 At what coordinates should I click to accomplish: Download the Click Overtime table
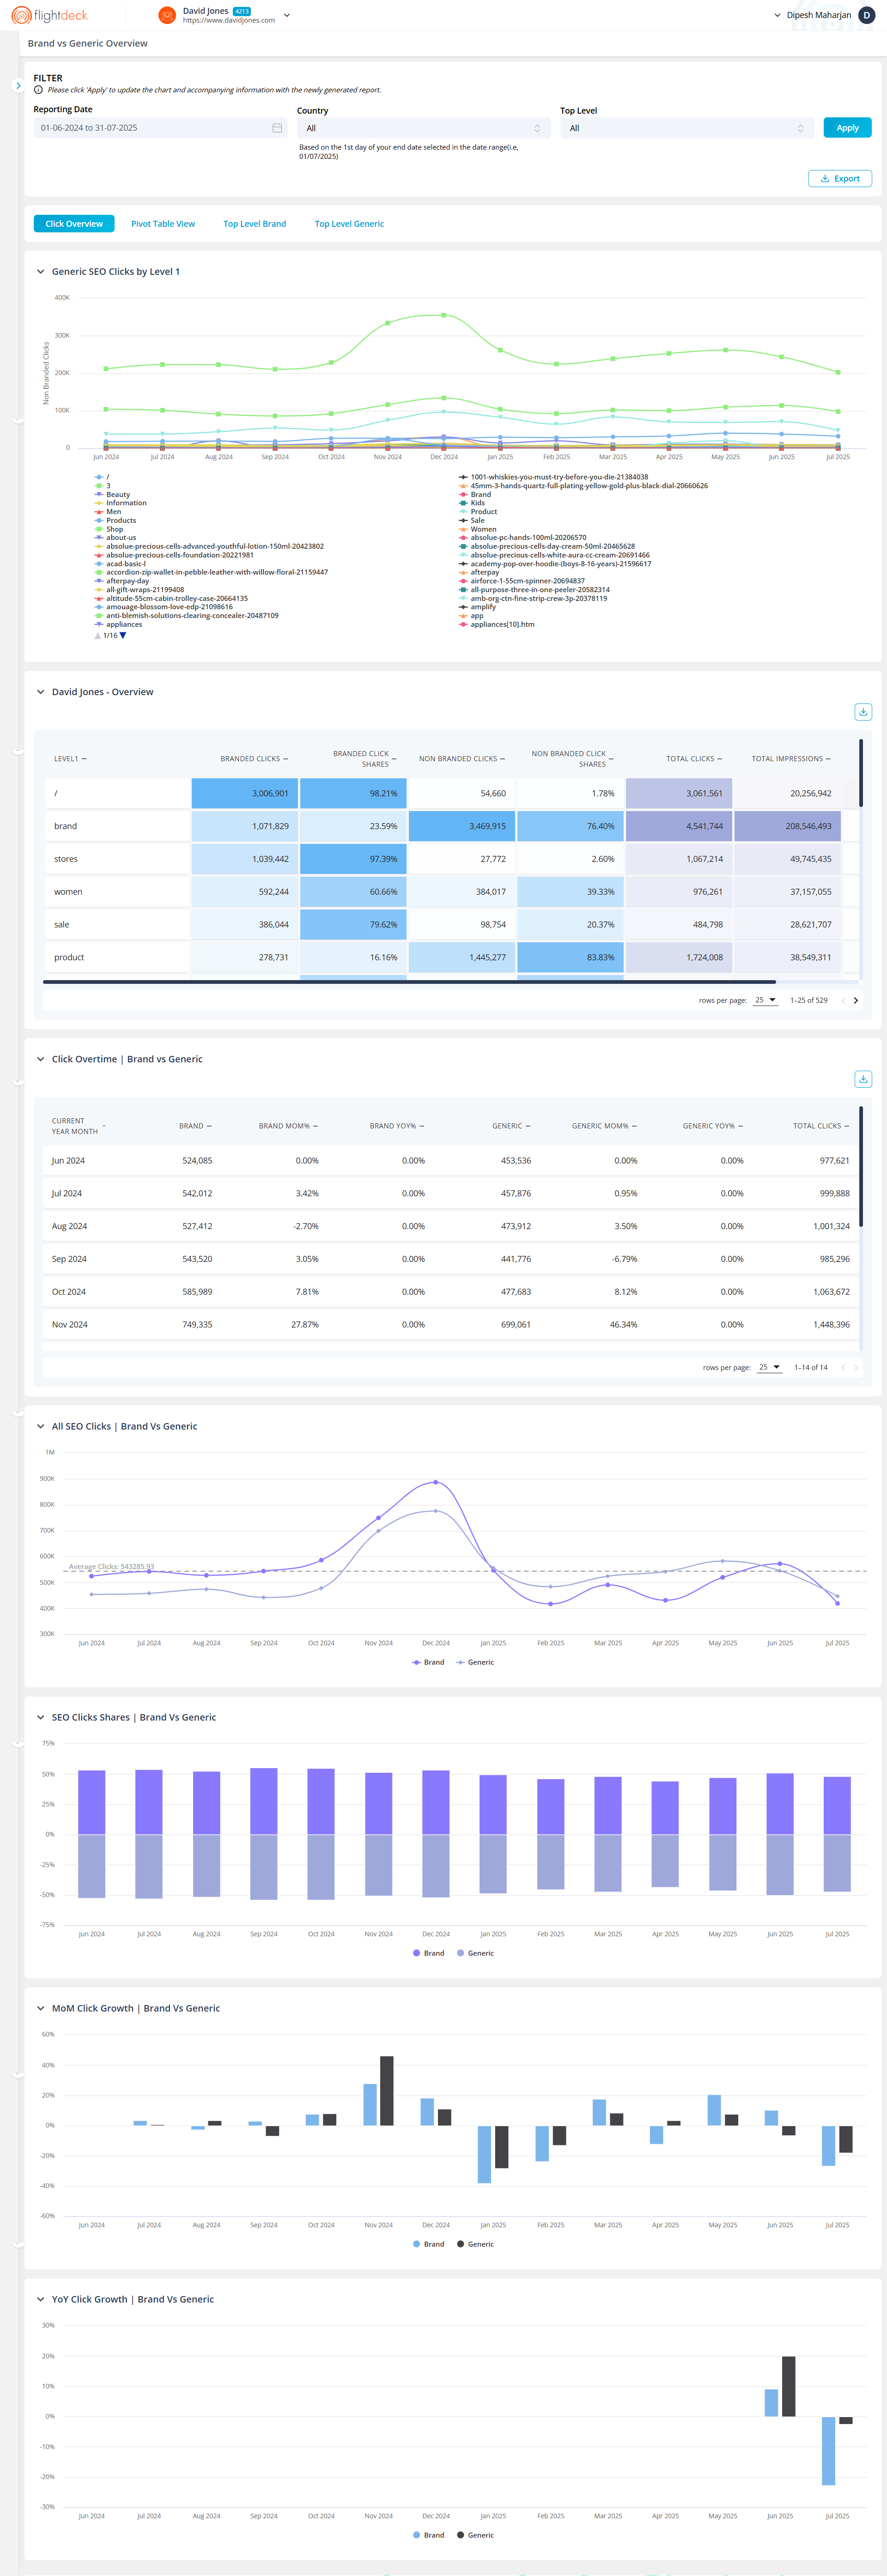tap(863, 1079)
